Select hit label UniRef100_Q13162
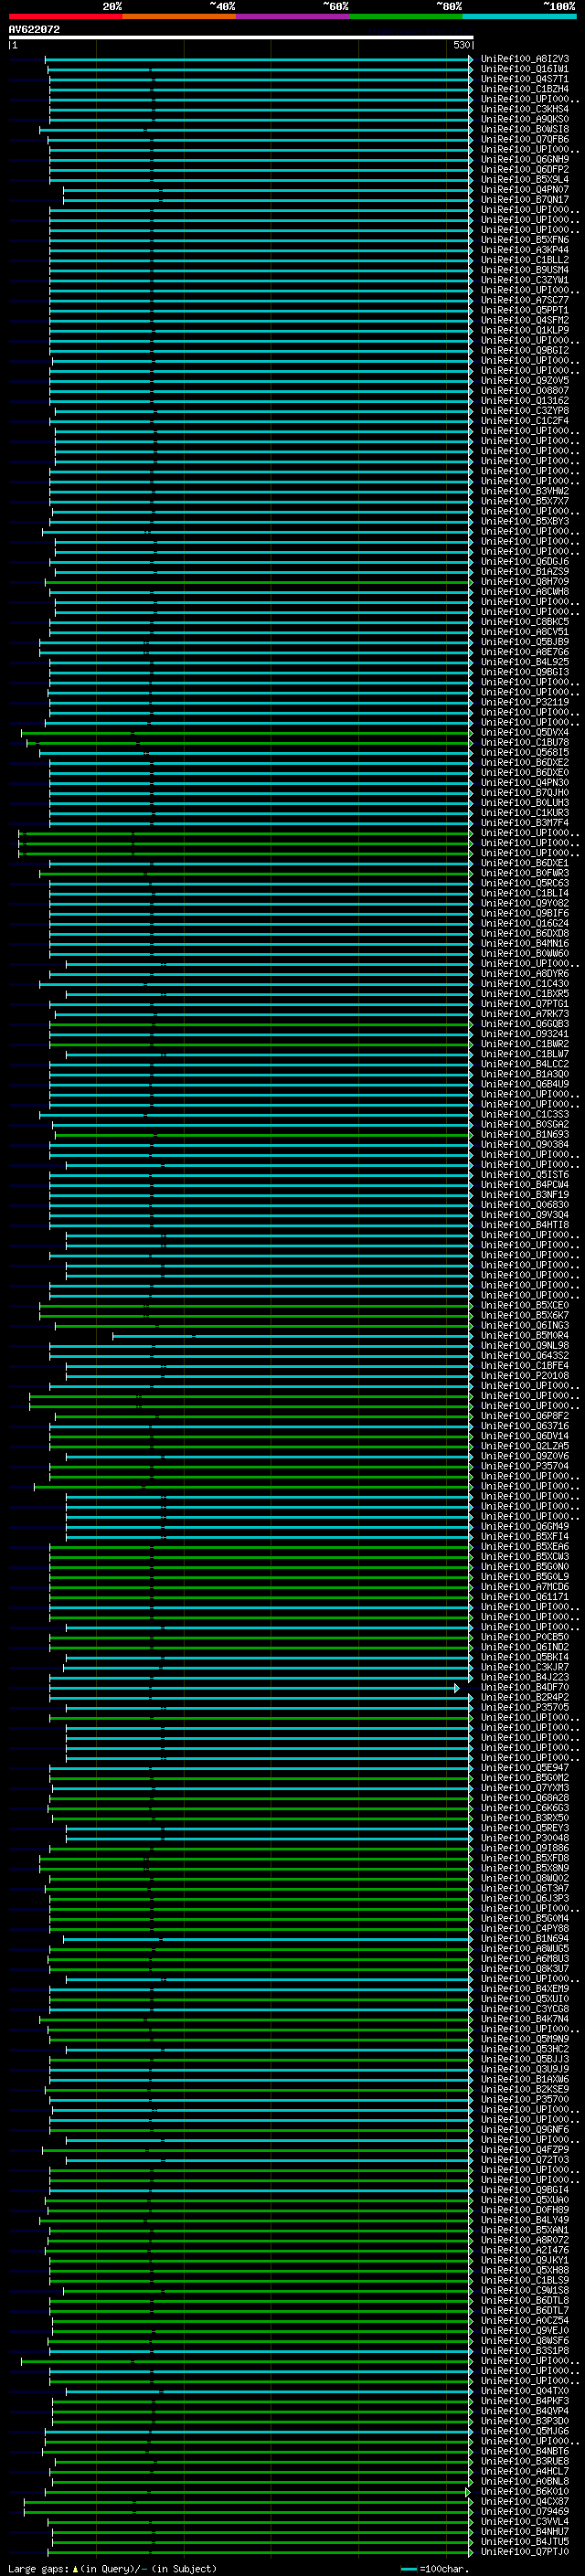Viewport: 585px width, 2576px height. pos(524,401)
